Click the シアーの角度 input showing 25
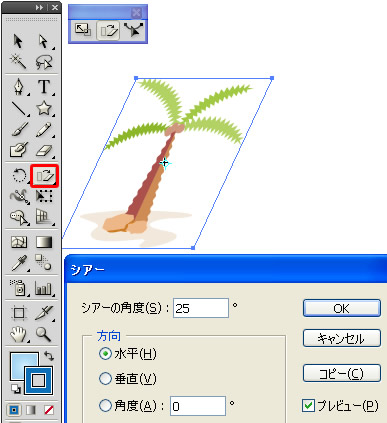 pyautogui.click(x=201, y=308)
